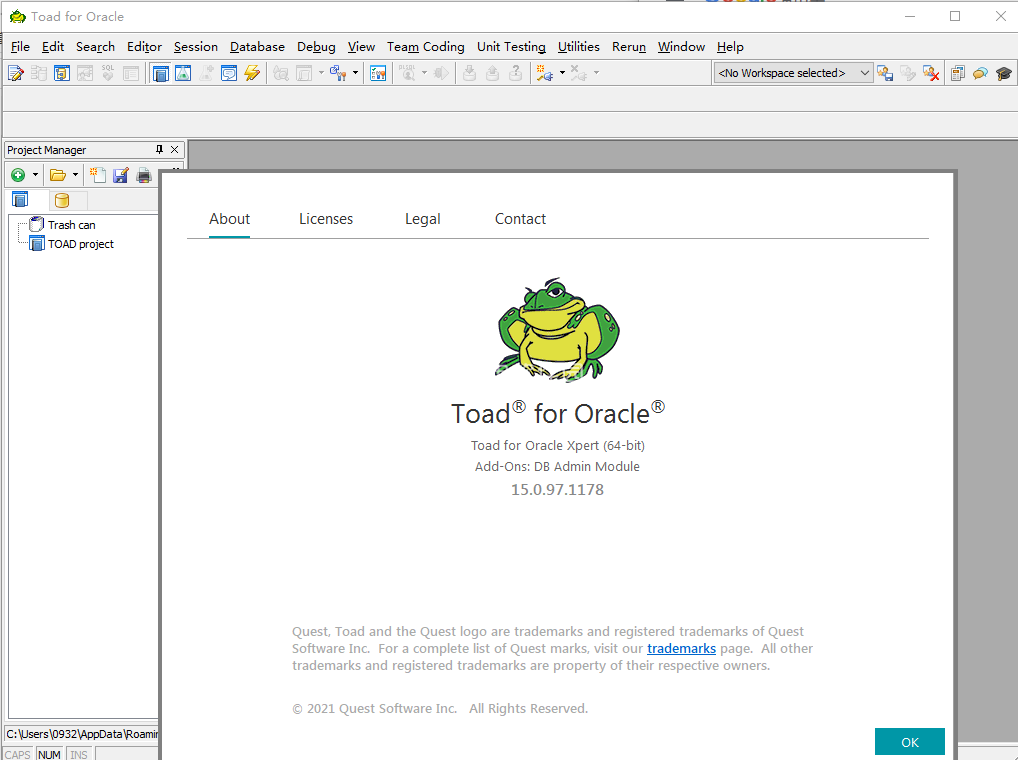
Task: Open the Team Coding menu
Action: coord(425,47)
